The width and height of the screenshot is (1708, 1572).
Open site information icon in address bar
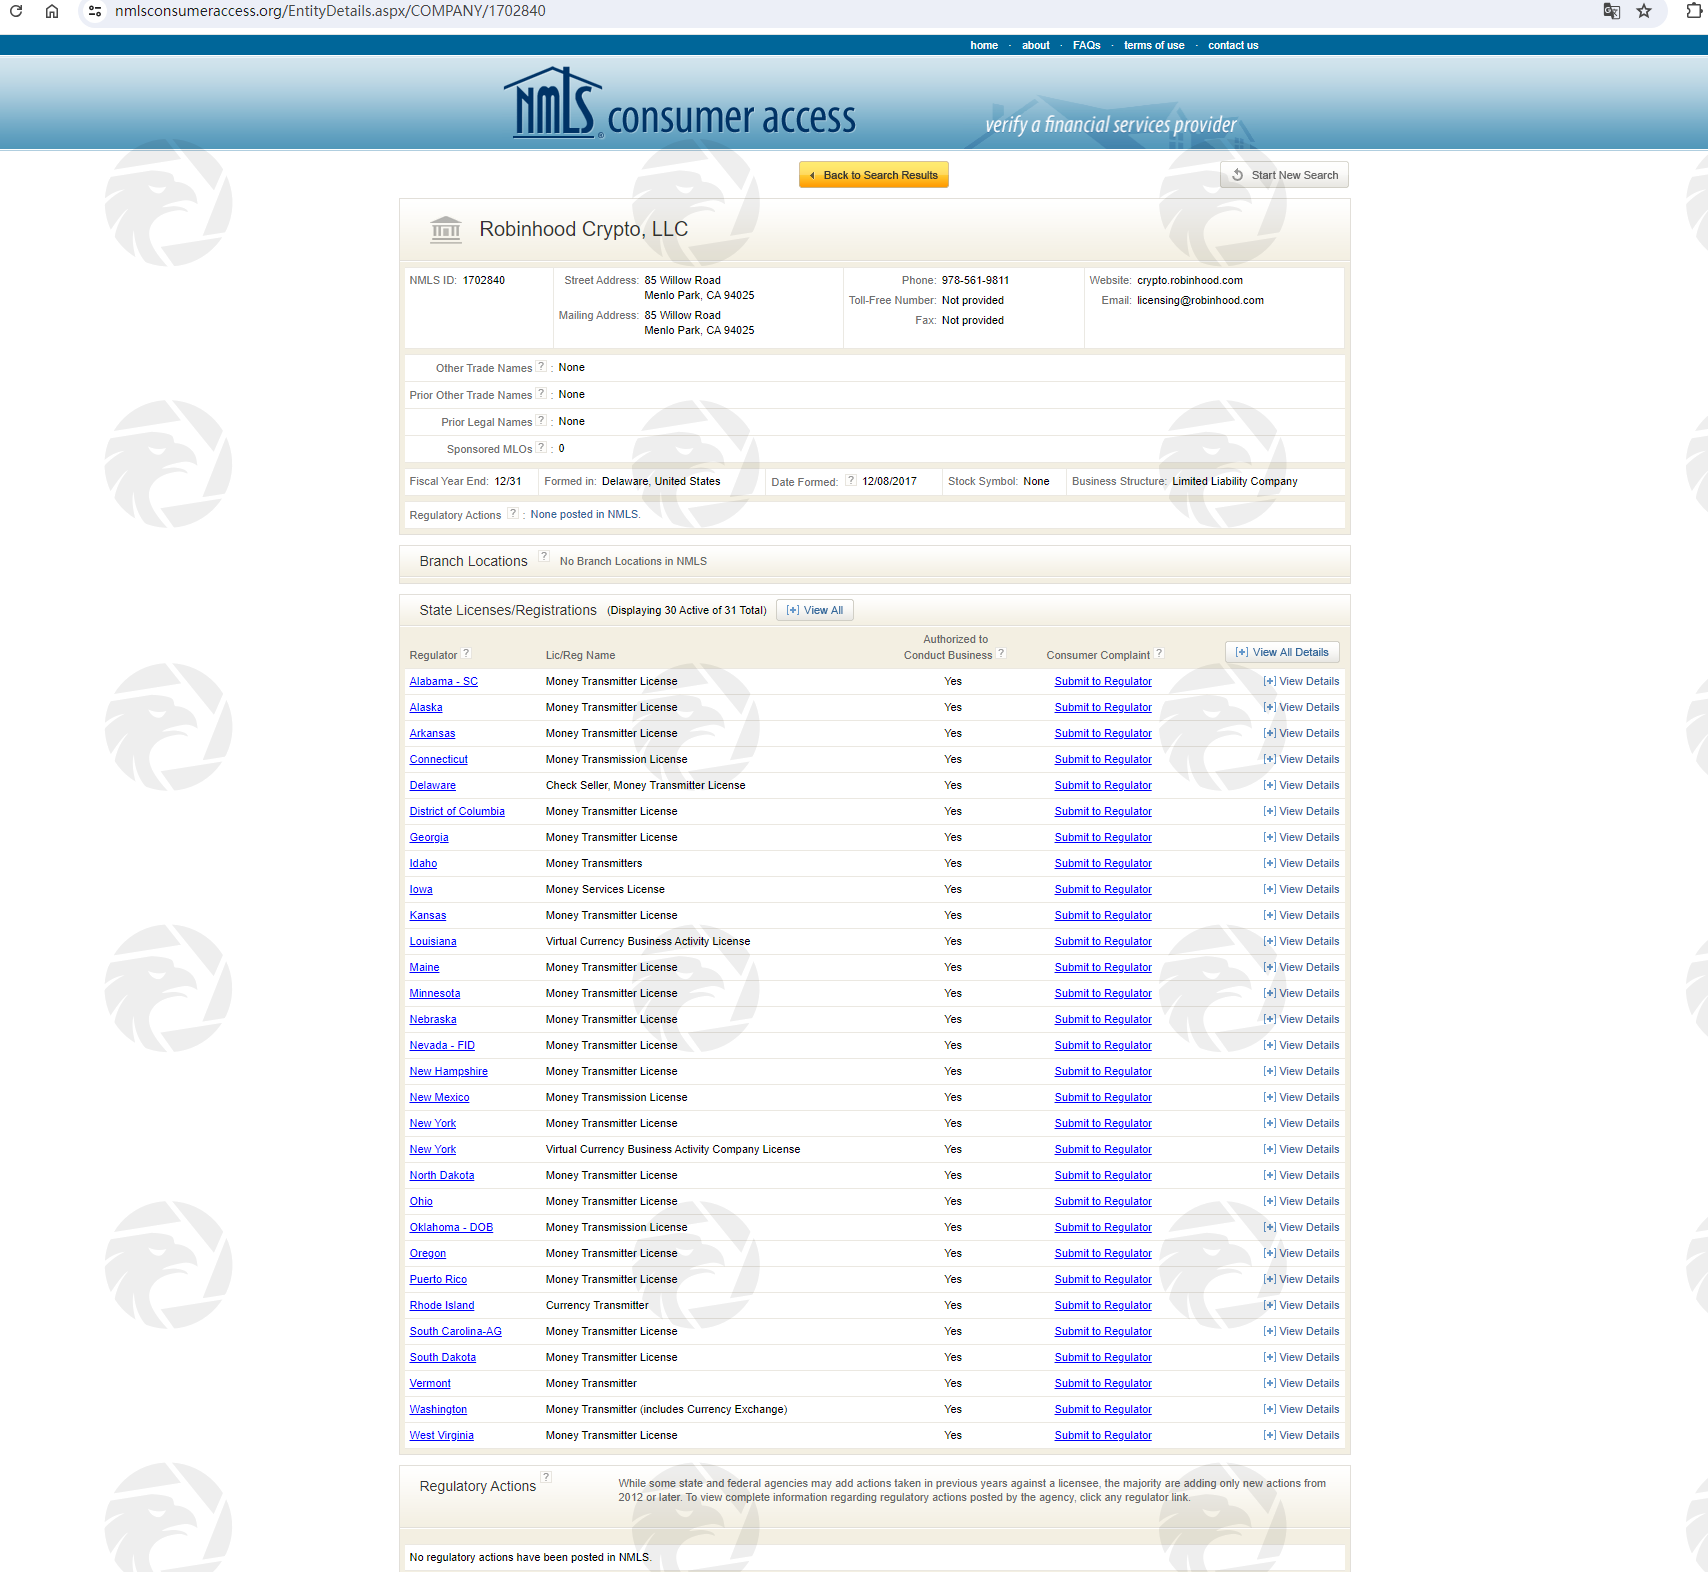95,11
